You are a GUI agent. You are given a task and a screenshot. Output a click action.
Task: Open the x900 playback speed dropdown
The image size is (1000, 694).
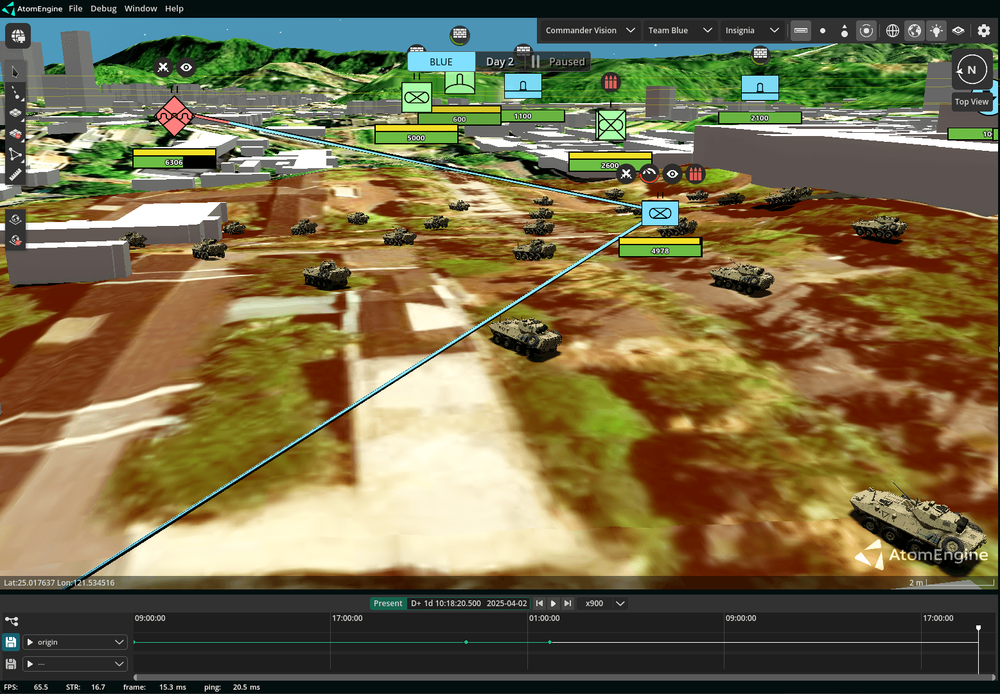point(605,603)
